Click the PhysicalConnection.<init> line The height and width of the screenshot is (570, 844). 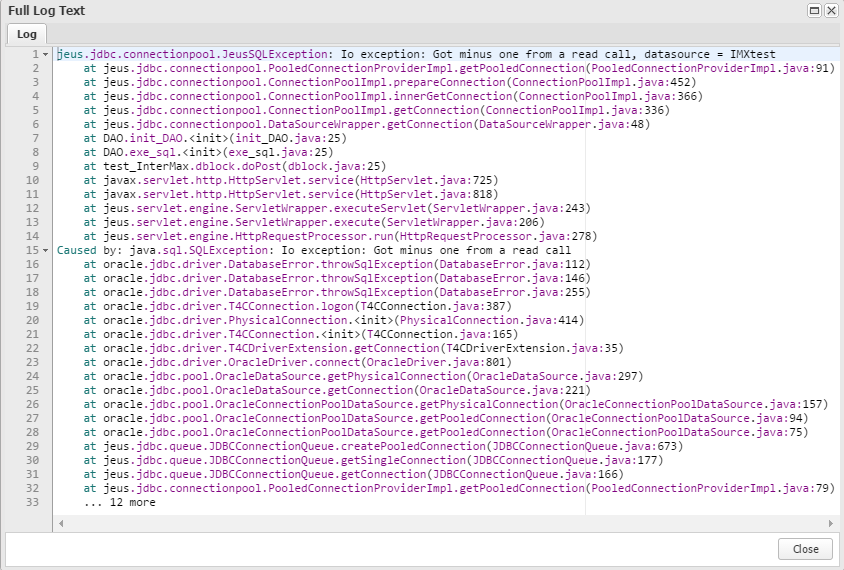[334, 320]
